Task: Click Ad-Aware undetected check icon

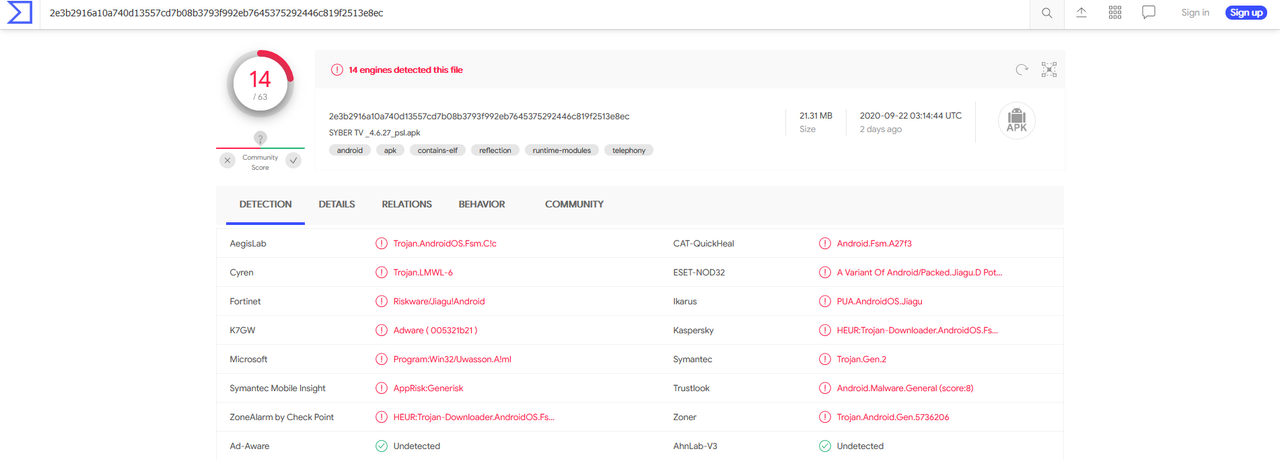Action: [x=381, y=446]
